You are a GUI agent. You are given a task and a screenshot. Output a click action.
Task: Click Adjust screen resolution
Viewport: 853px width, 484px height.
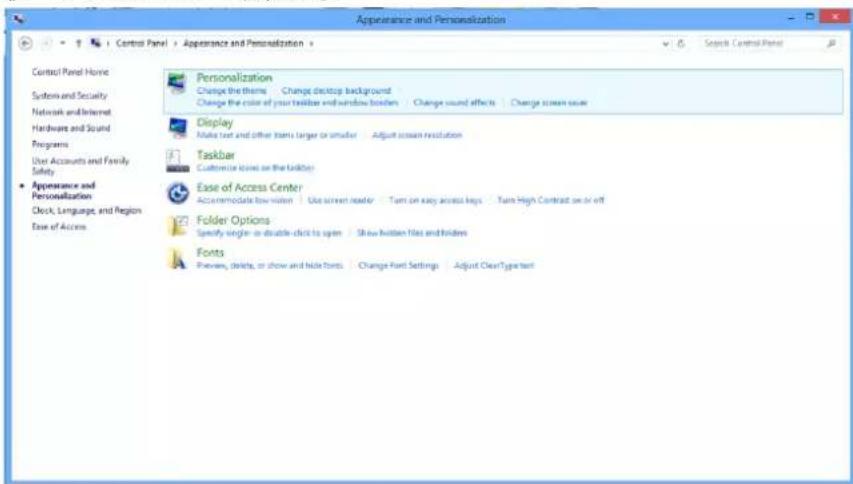coord(417,135)
